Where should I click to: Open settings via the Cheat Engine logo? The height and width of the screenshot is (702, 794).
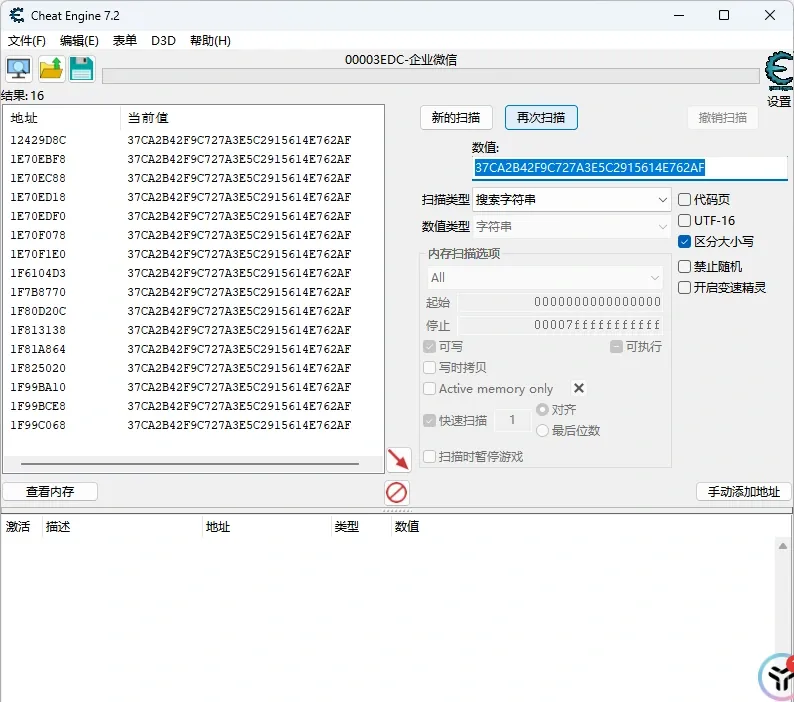pyautogui.click(x=778, y=70)
